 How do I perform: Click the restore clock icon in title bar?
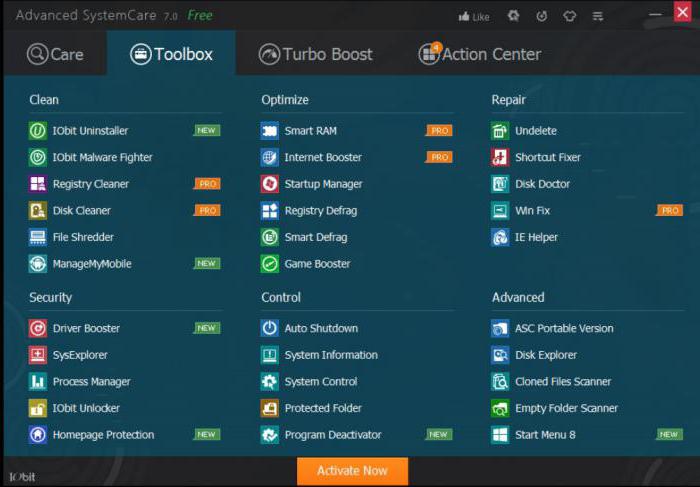[542, 17]
